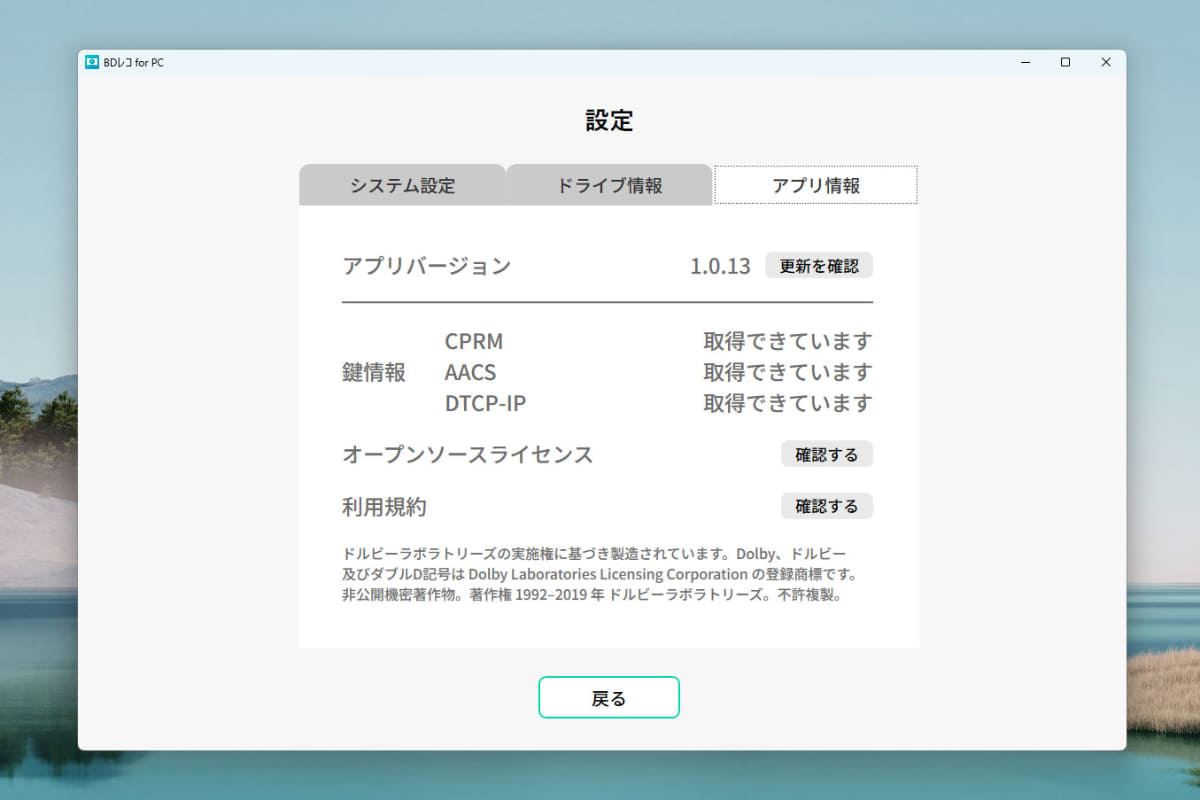Switch to the システム設定 tab
The width and height of the screenshot is (1200, 800).
[404, 185]
